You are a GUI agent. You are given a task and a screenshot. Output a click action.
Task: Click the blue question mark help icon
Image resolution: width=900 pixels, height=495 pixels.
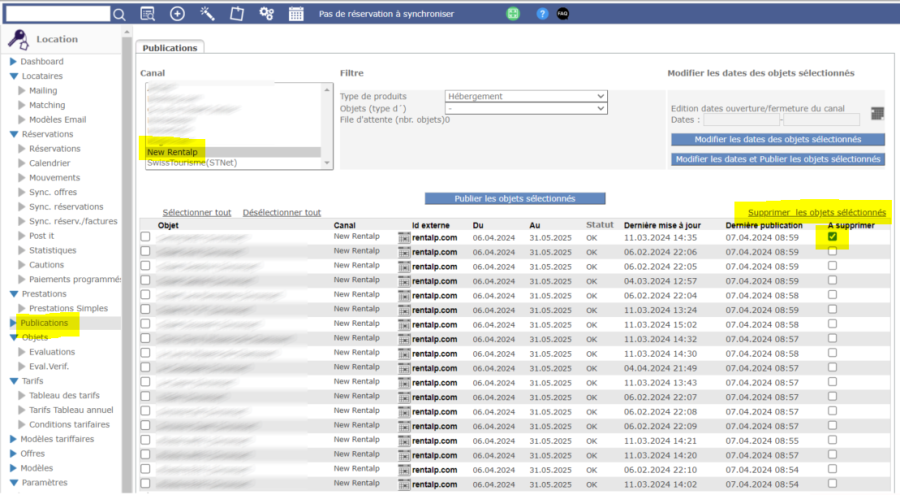pyautogui.click(x=542, y=14)
